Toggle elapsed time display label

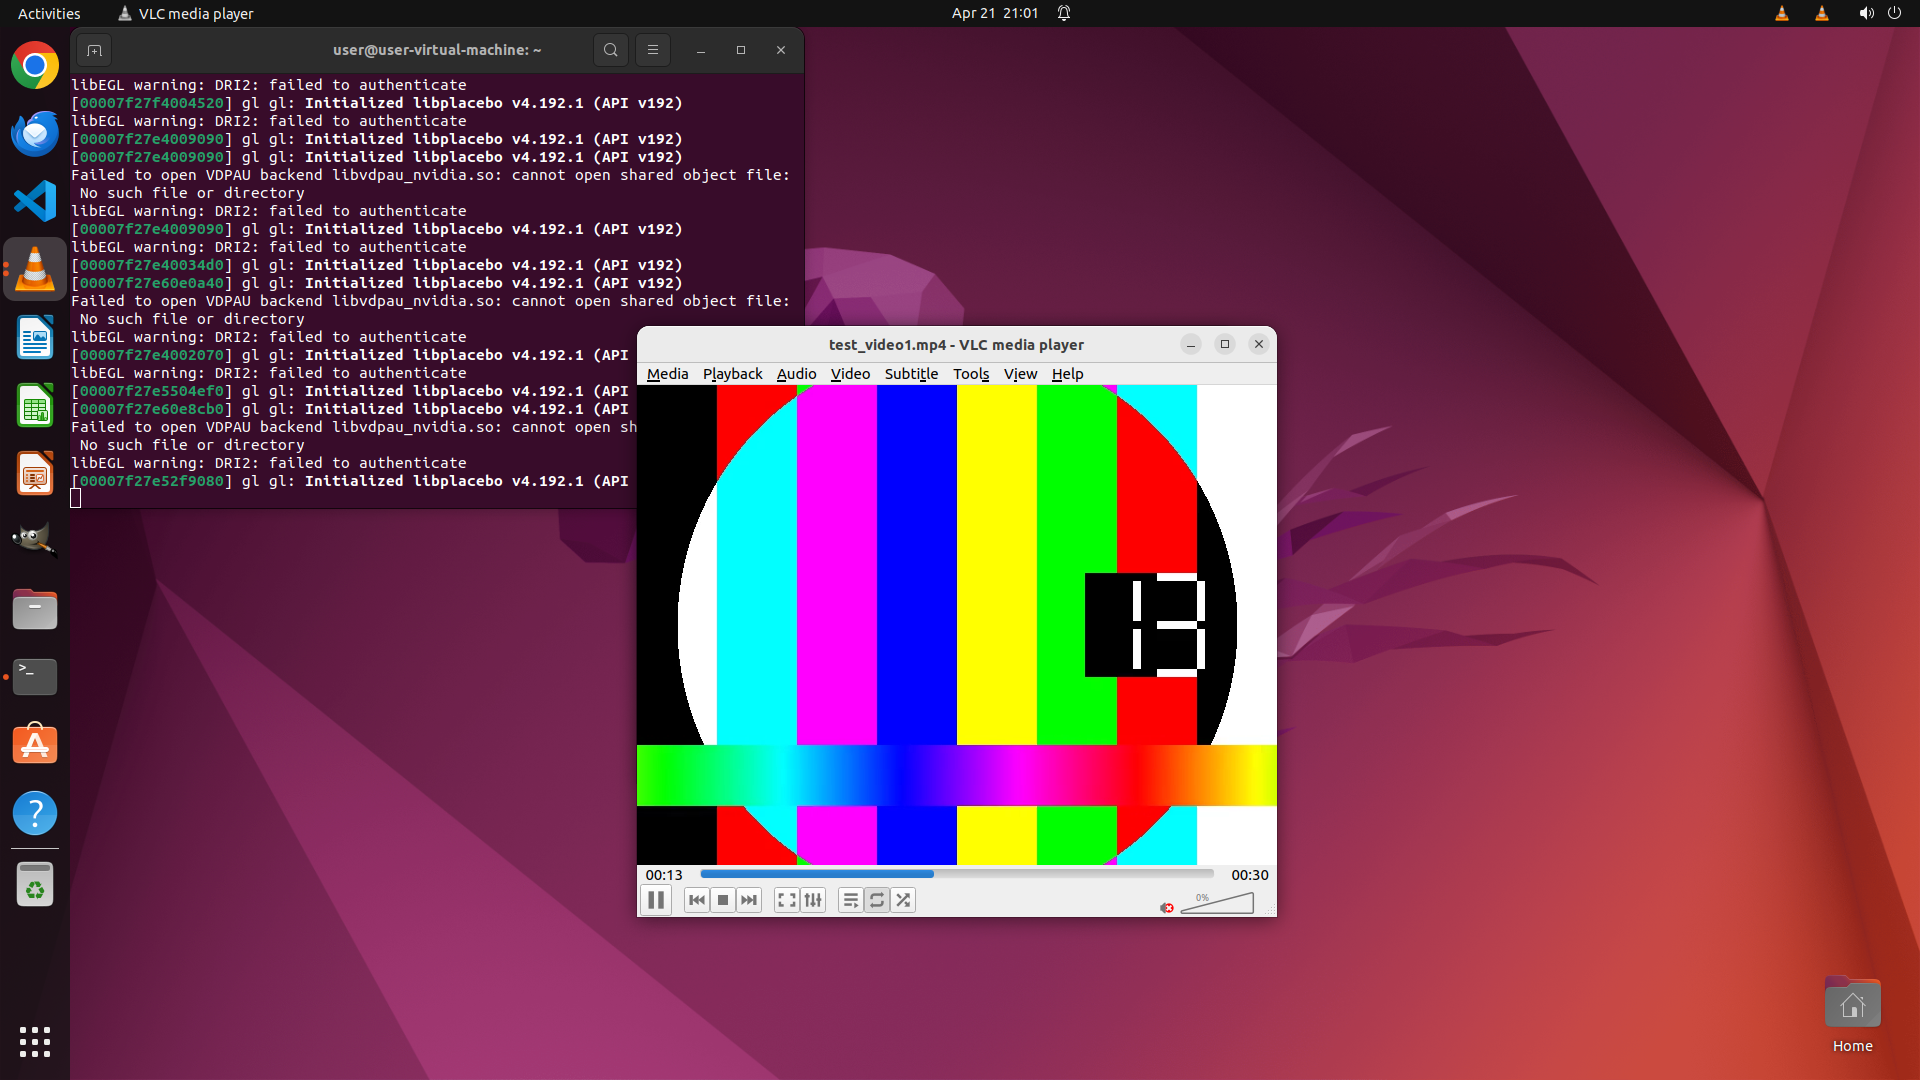pos(664,875)
